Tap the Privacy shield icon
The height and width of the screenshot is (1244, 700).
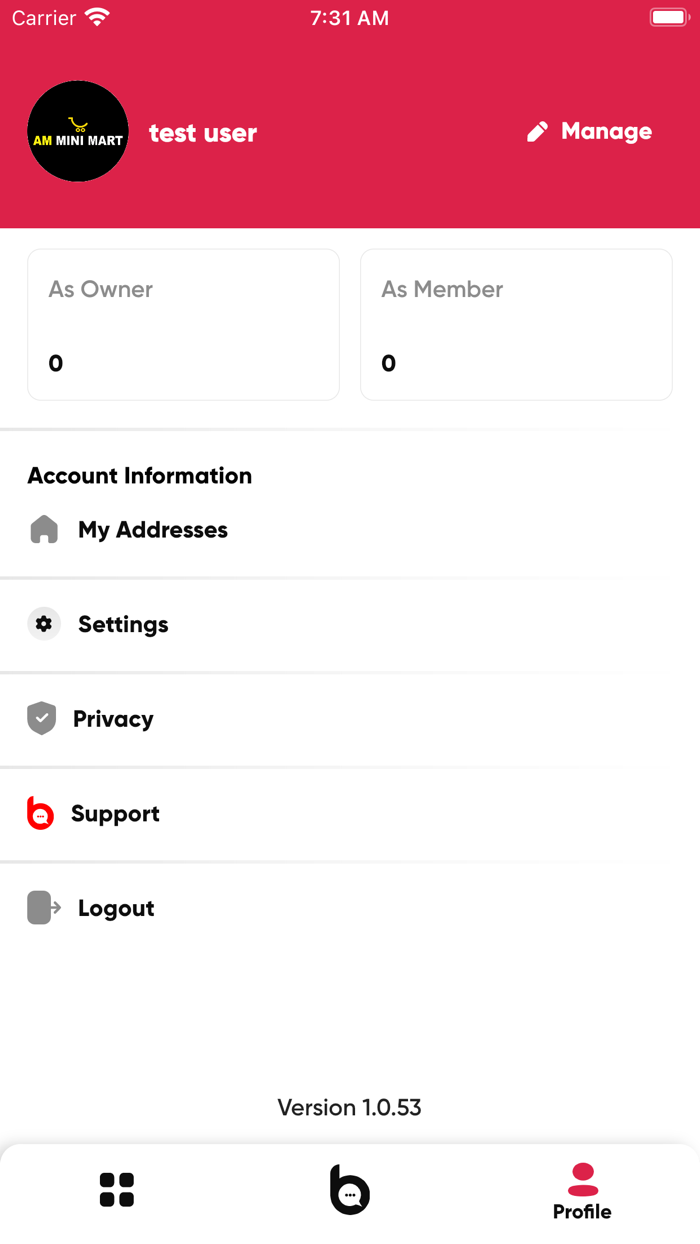42,719
